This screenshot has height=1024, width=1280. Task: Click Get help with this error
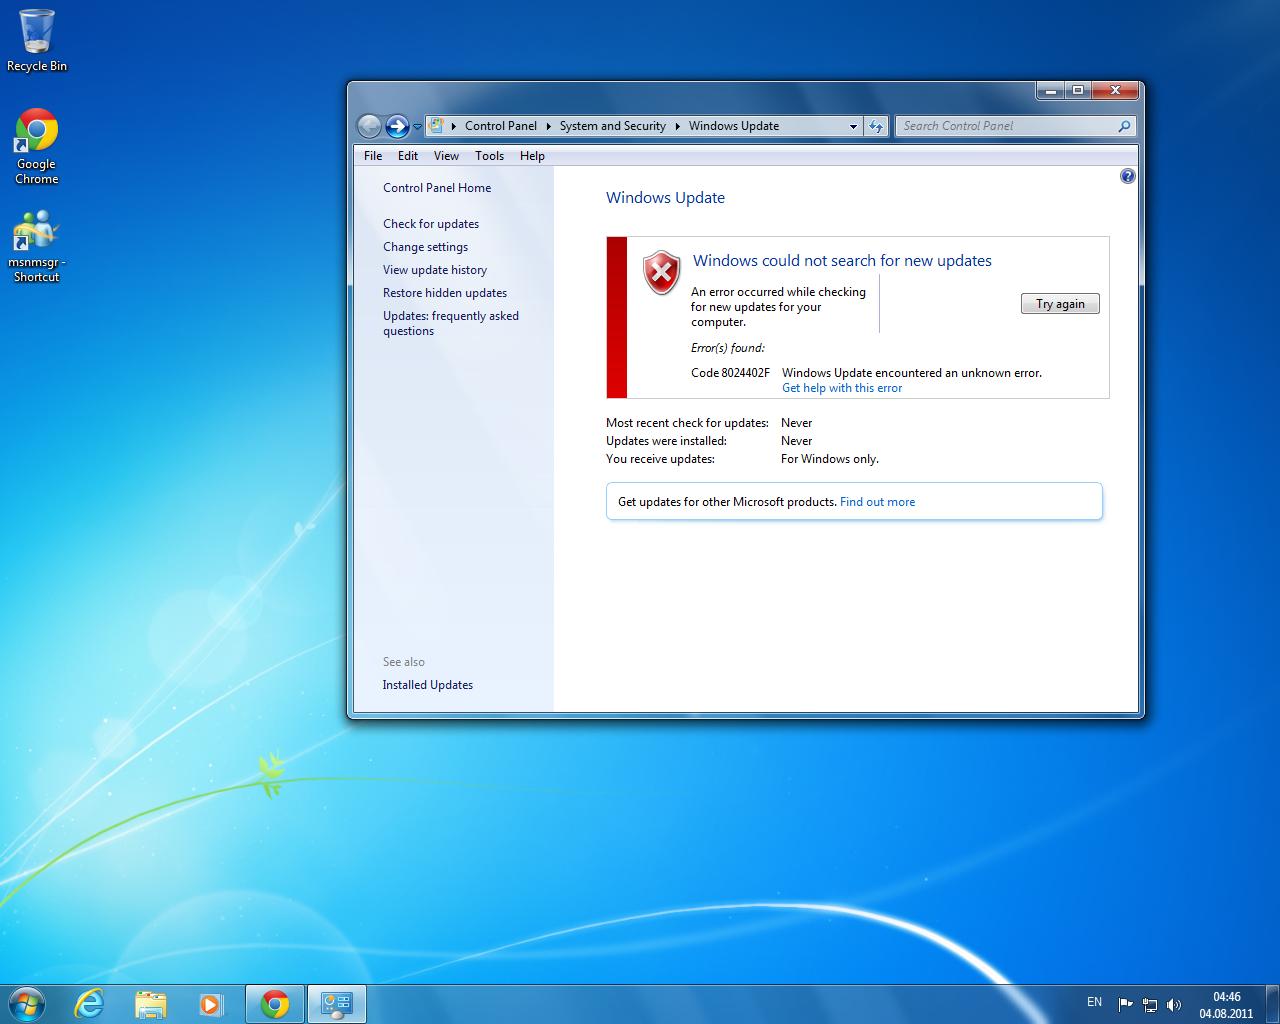tap(842, 388)
